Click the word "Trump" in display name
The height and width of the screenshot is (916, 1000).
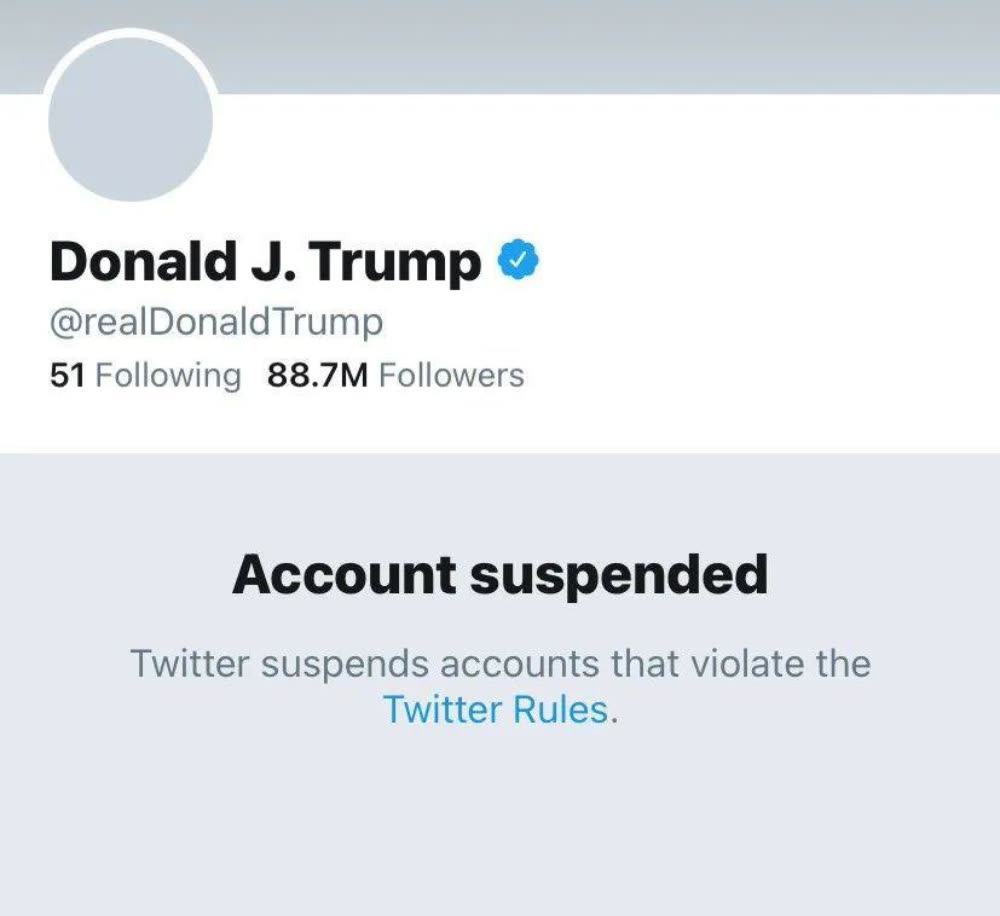click(394, 262)
